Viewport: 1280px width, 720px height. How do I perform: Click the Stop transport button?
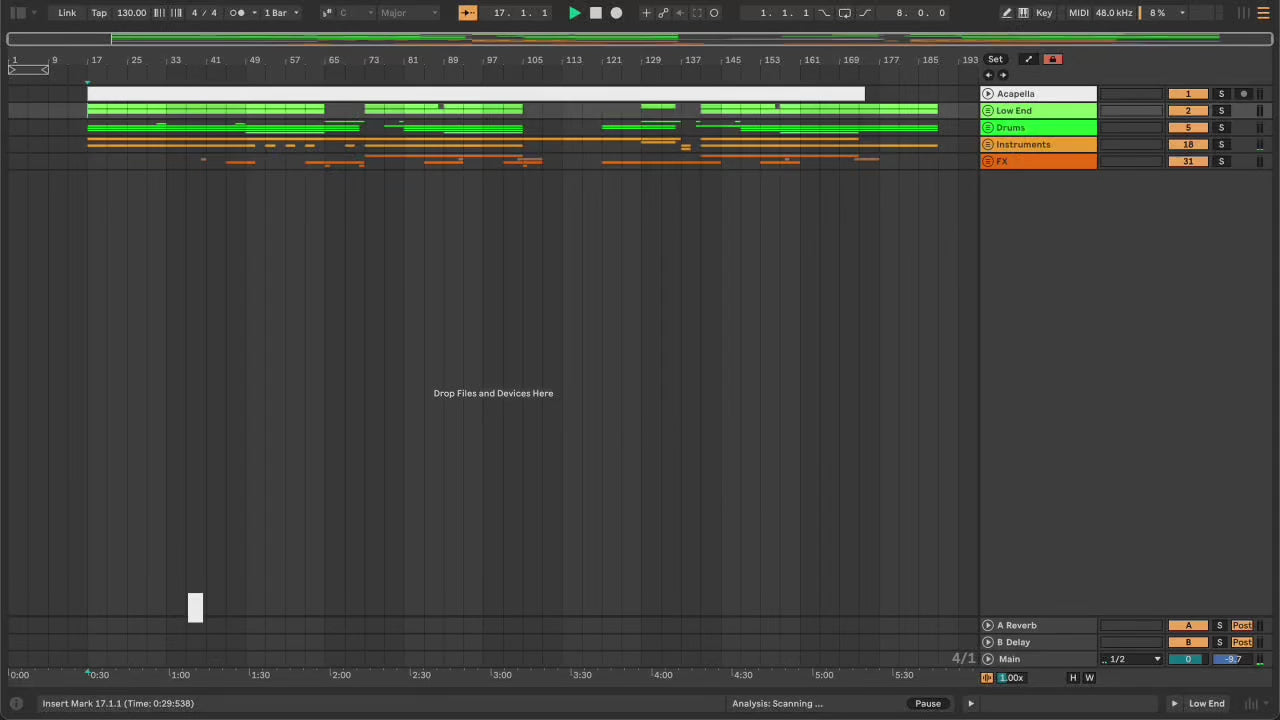click(x=596, y=13)
